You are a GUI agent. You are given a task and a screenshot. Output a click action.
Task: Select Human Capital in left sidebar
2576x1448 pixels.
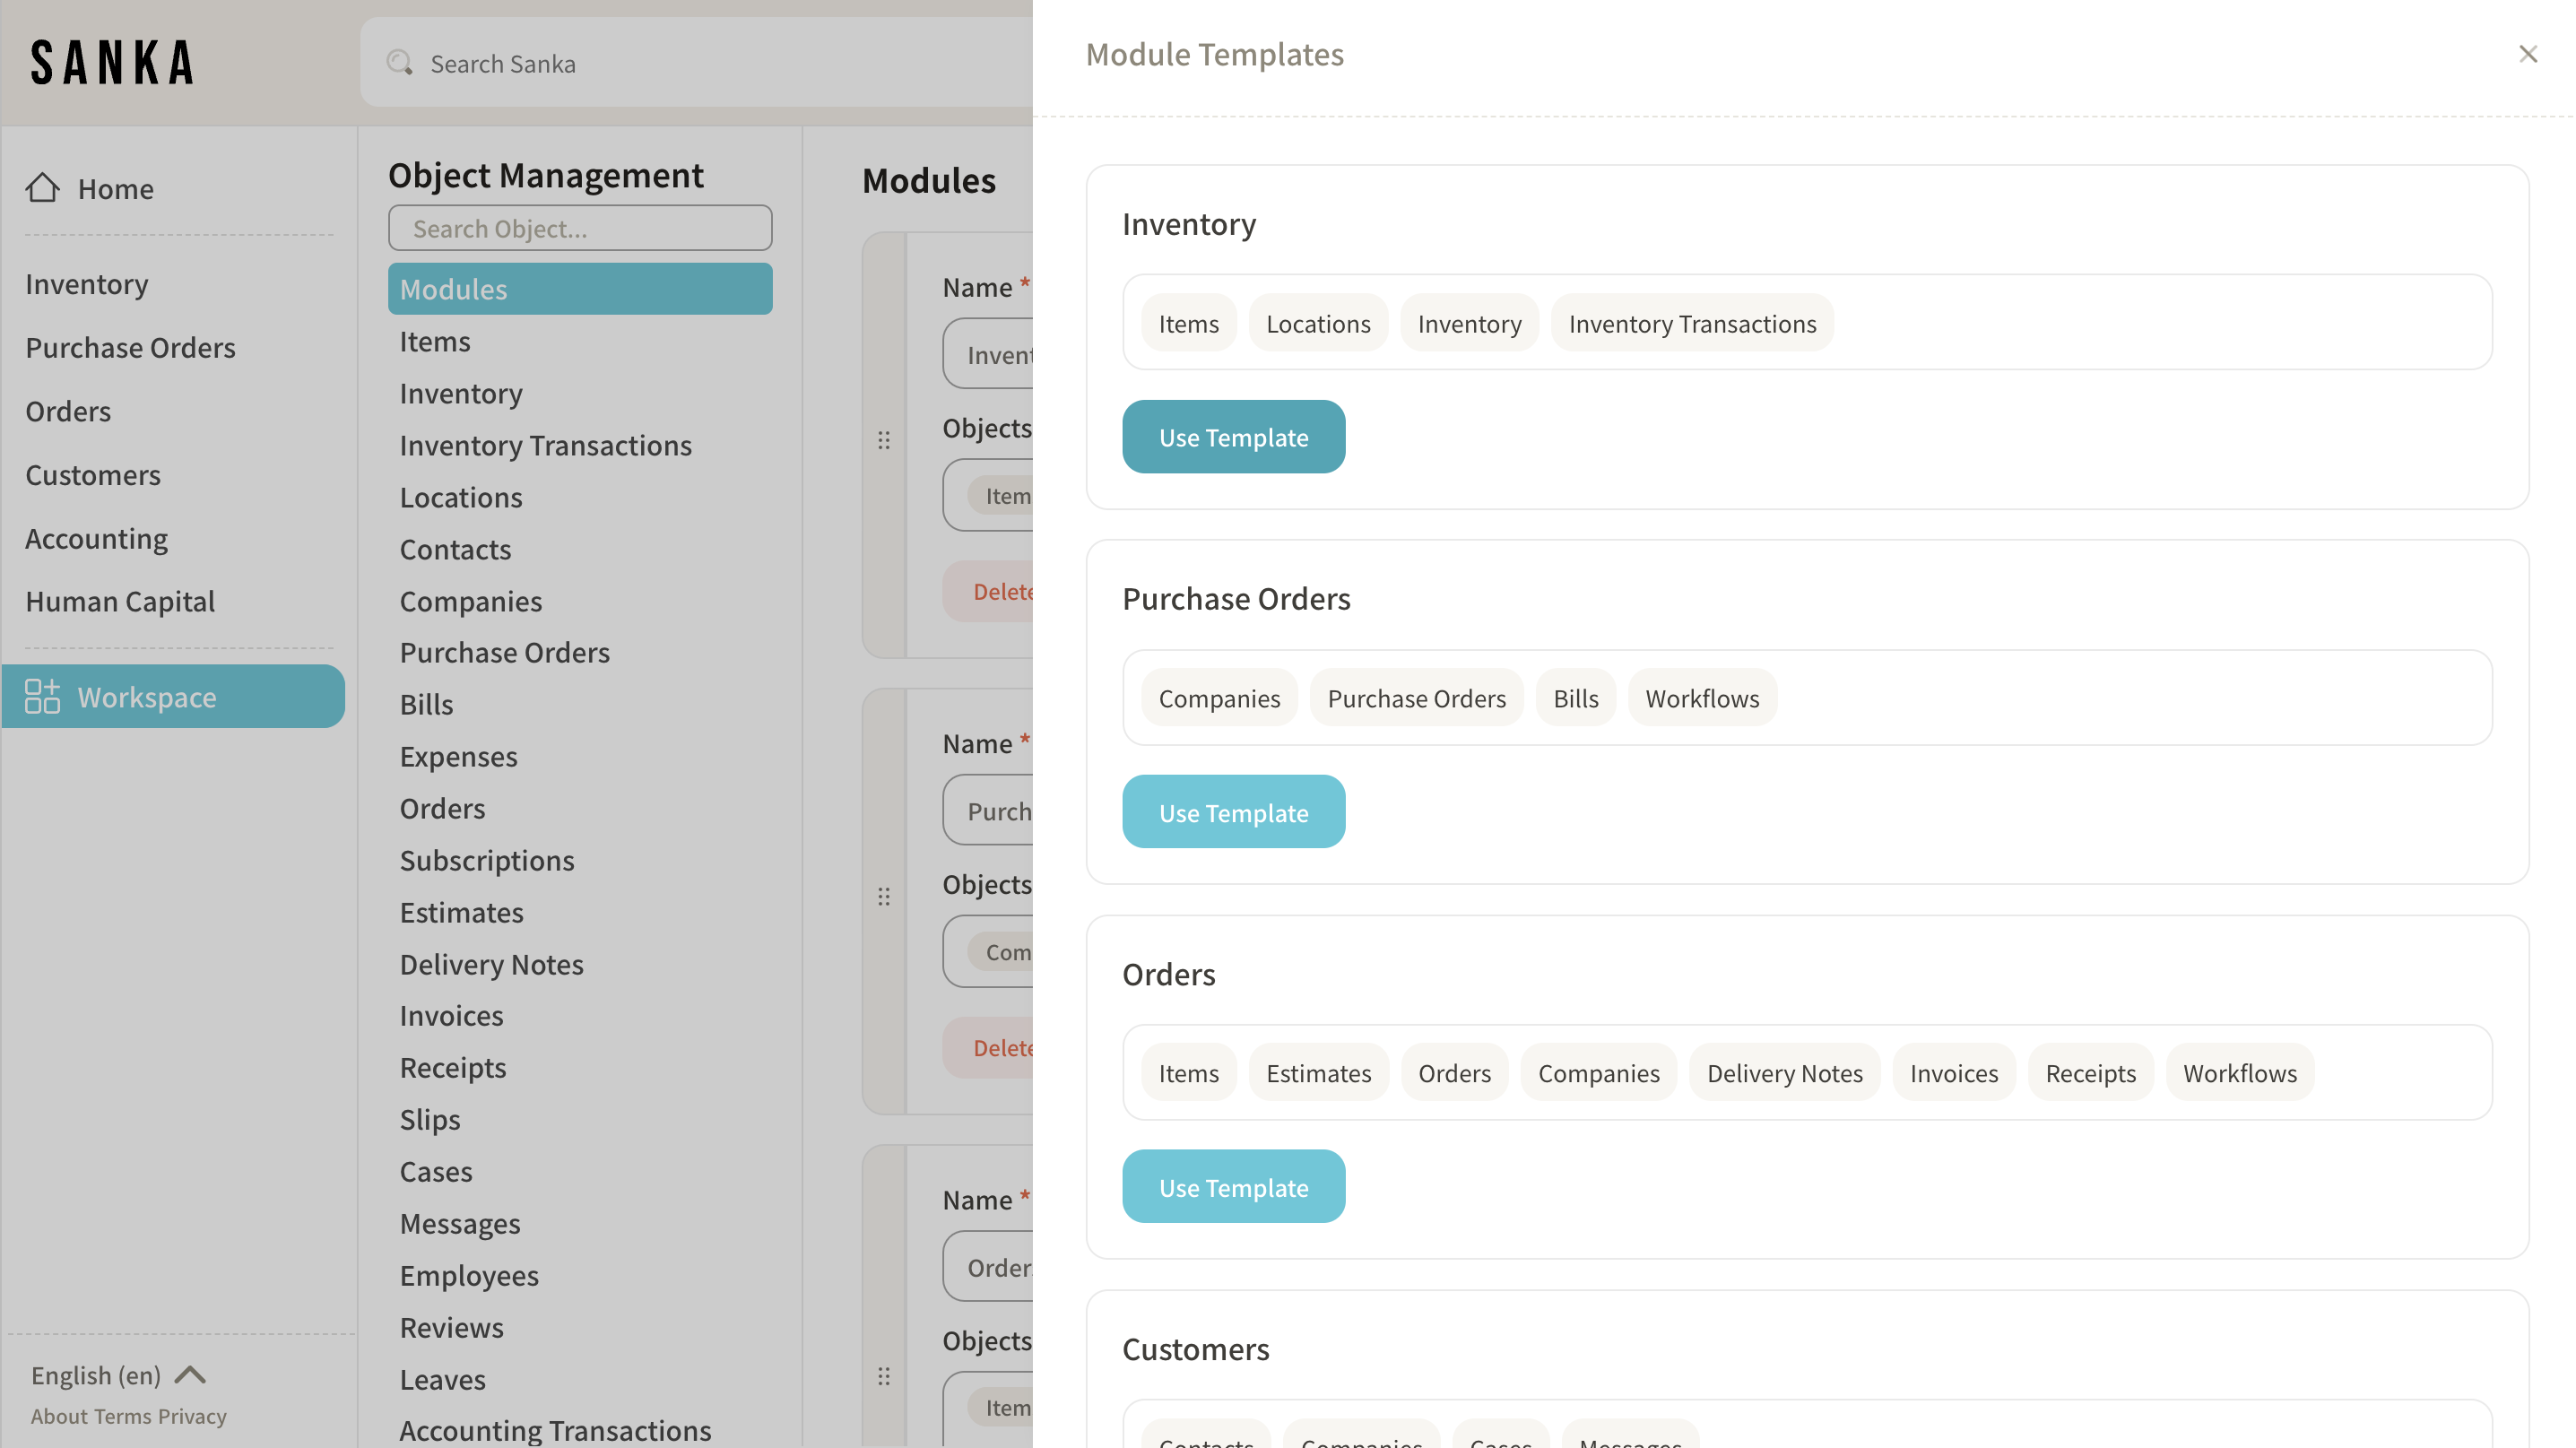click(120, 601)
